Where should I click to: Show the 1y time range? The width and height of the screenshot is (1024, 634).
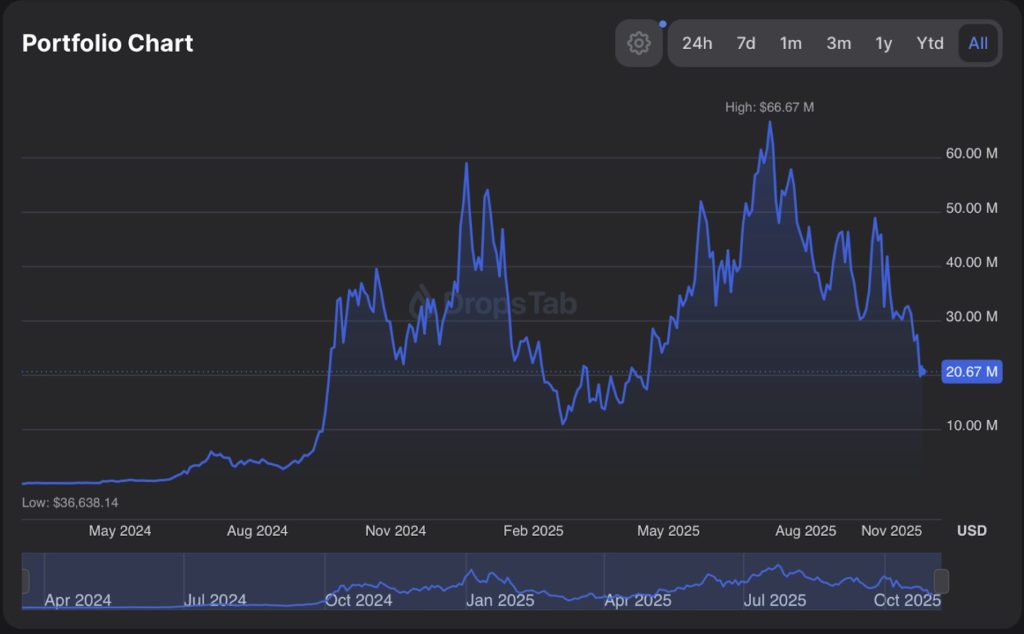click(884, 43)
